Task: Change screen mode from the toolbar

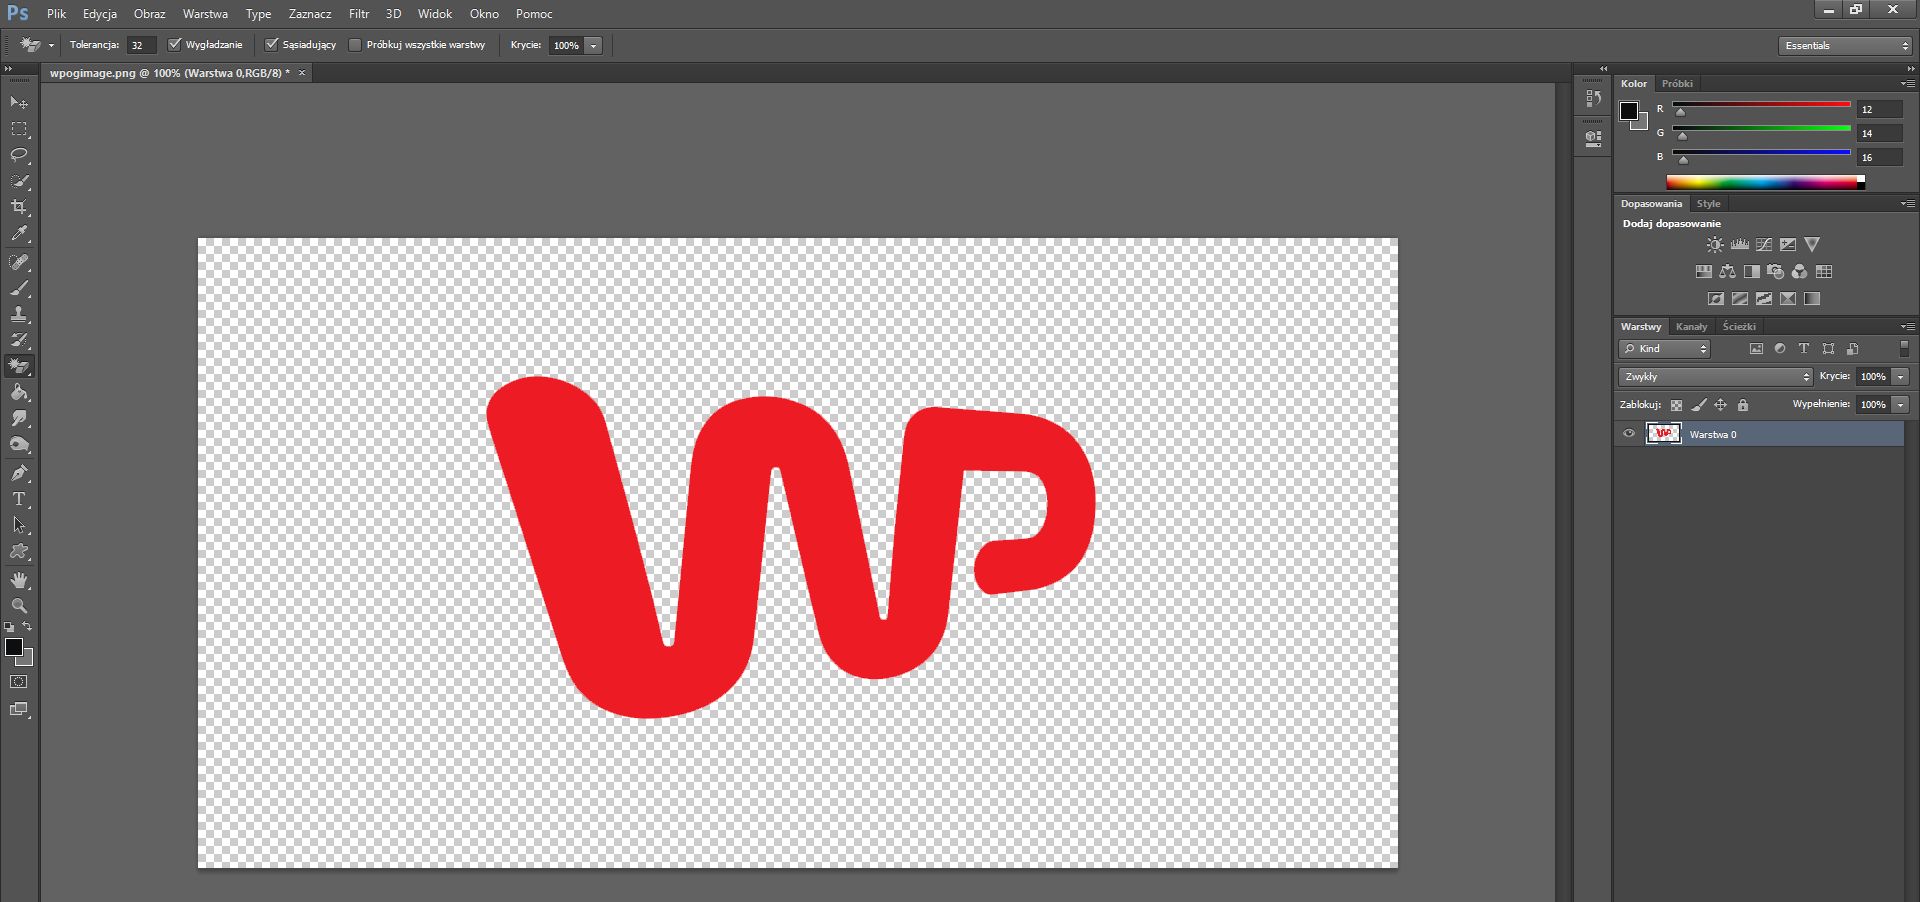Action: (19, 710)
